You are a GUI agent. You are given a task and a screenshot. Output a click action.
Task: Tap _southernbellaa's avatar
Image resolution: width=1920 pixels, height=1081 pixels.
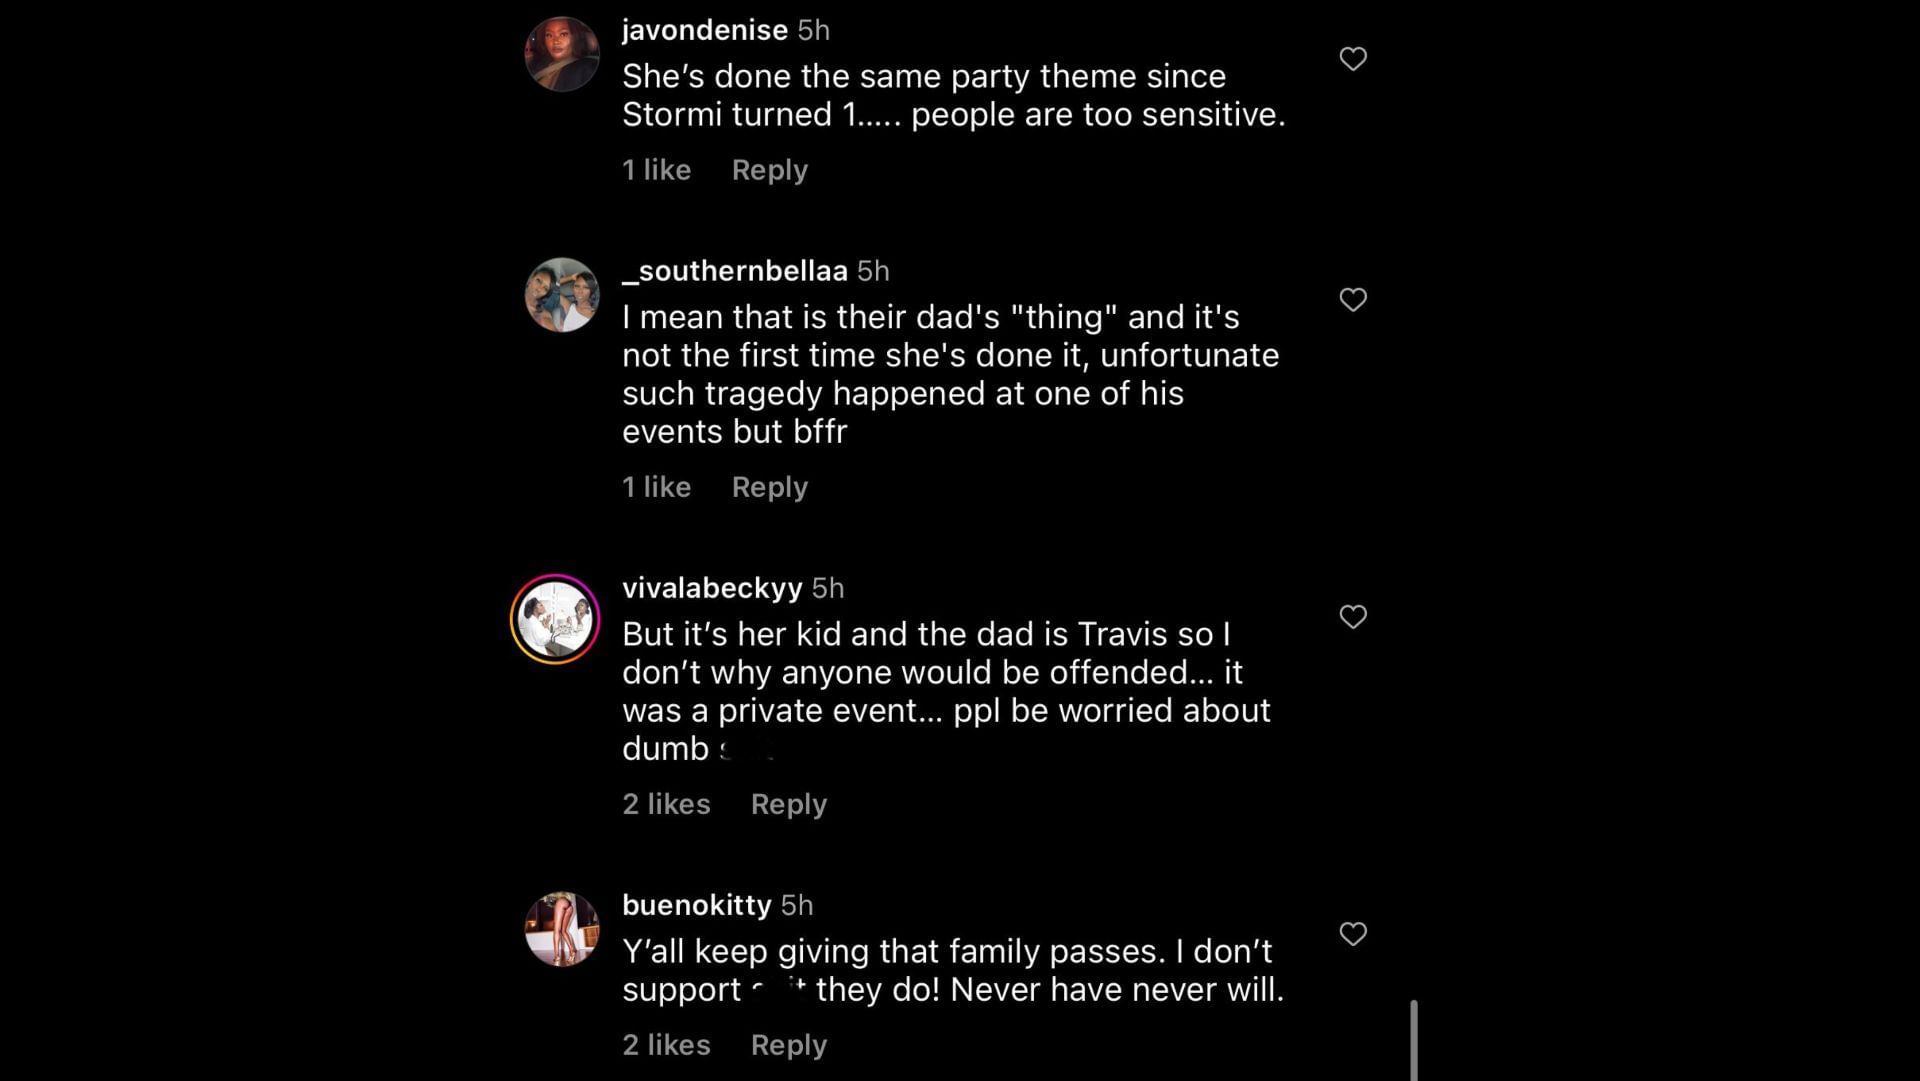coord(563,293)
